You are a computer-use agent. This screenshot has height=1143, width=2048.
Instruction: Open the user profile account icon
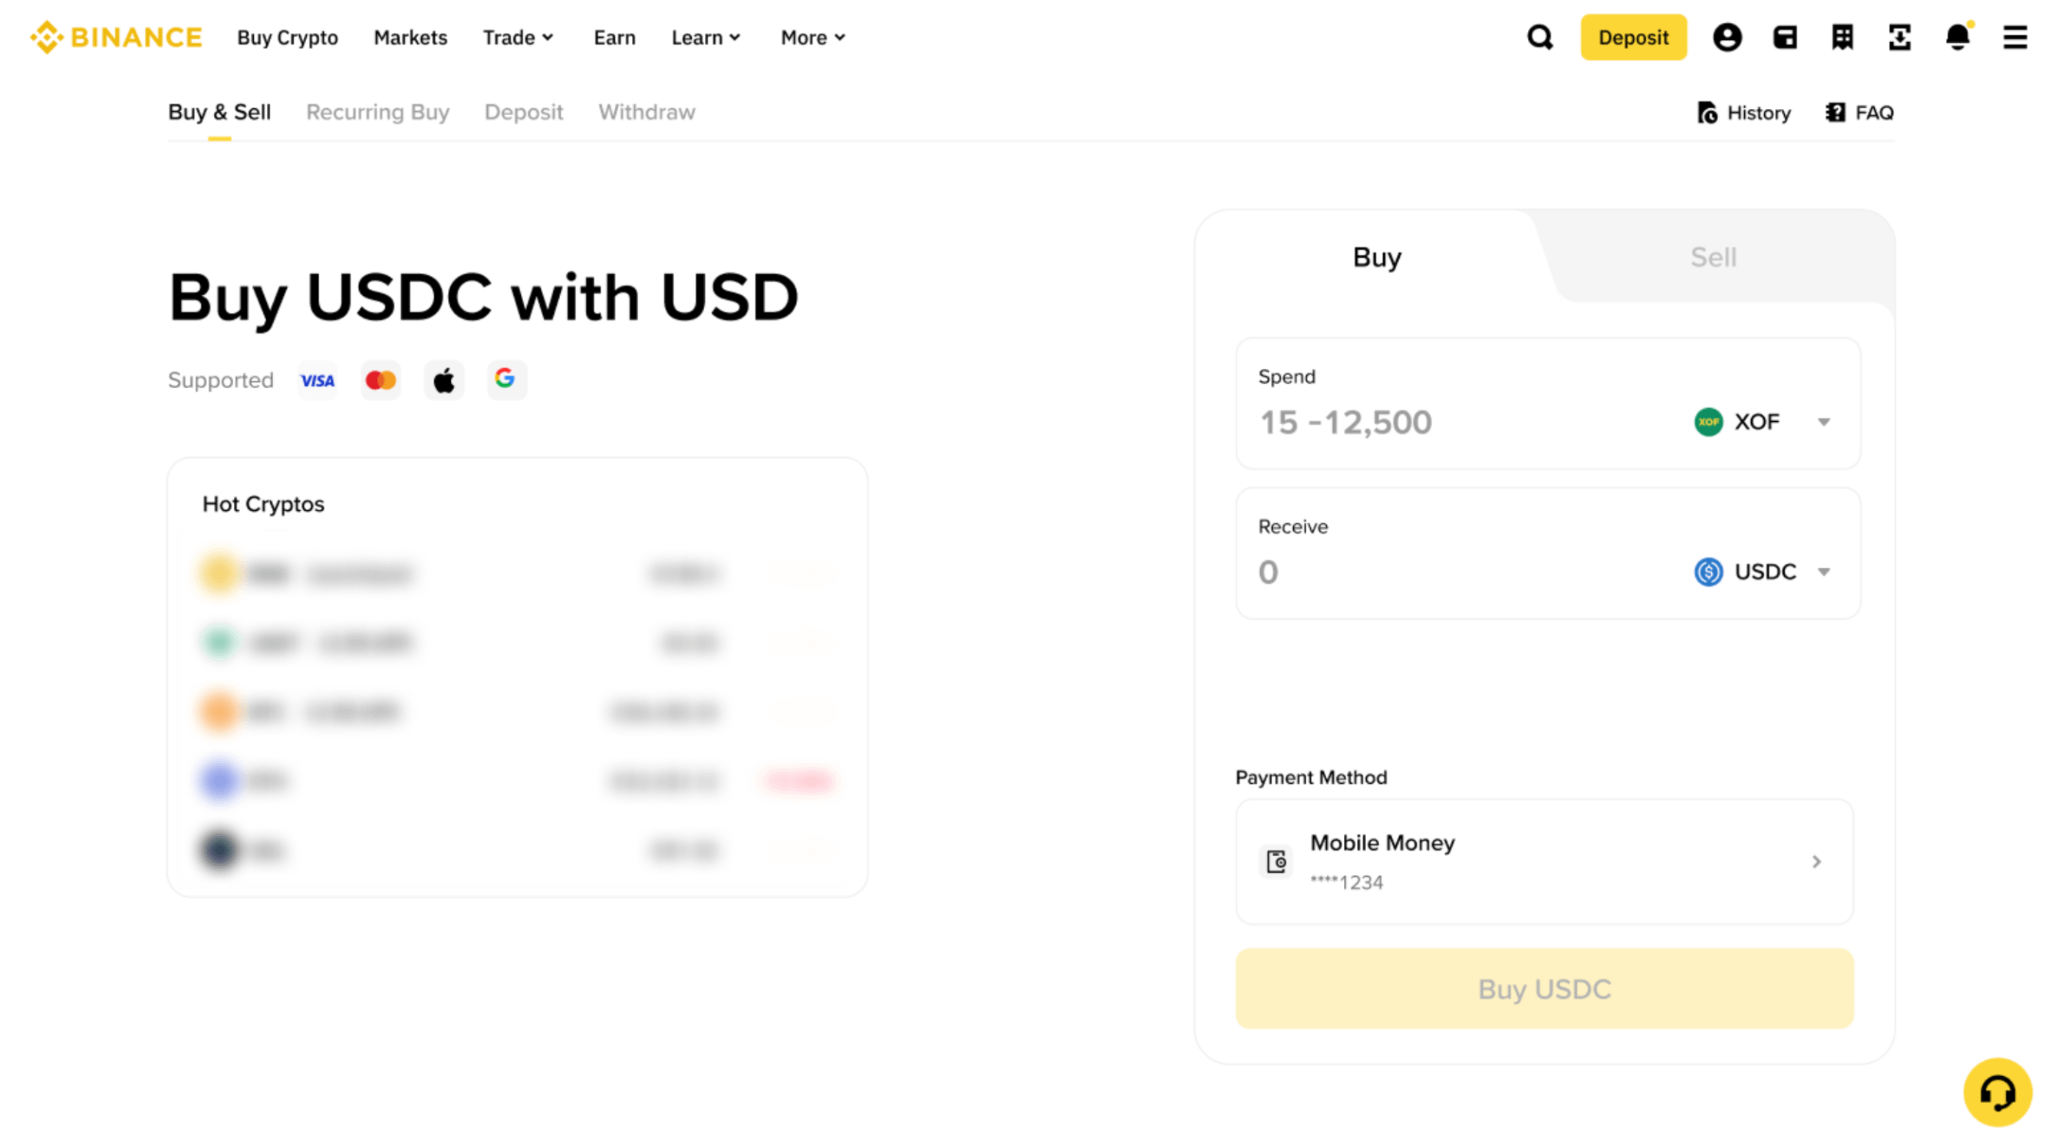(x=1727, y=38)
